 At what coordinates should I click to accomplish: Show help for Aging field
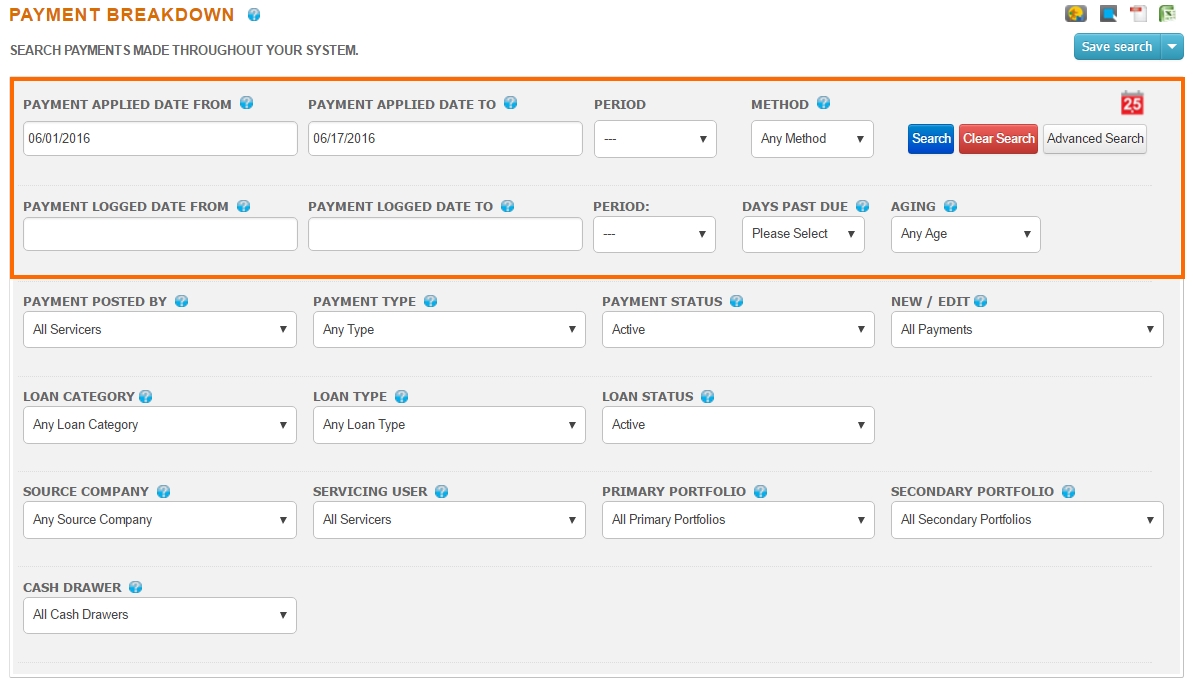pyautogui.click(x=950, y=206)
